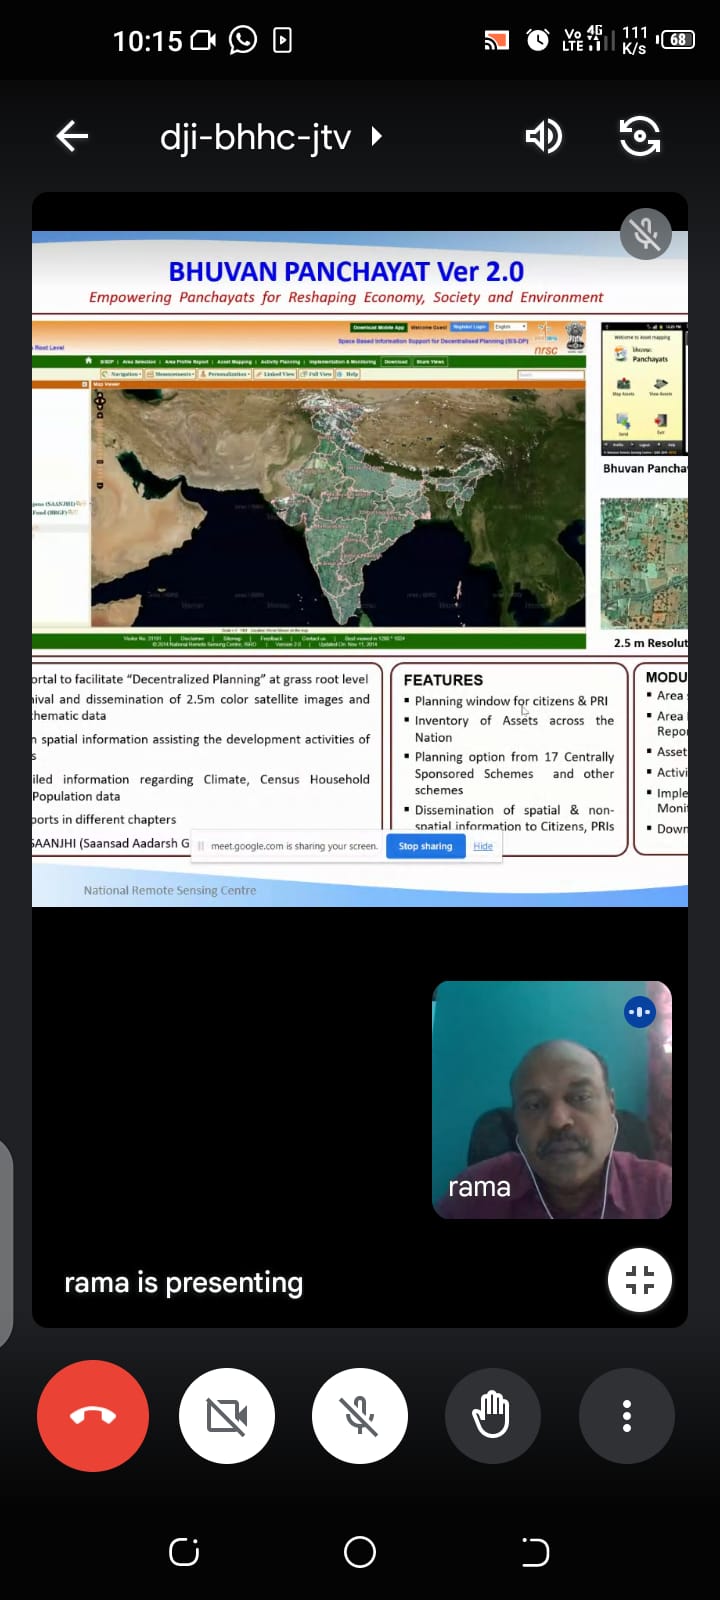Tap 'rama is presenting' label
The height and width of the screenshot is (1600, 720).
(x=184, y=1283)
